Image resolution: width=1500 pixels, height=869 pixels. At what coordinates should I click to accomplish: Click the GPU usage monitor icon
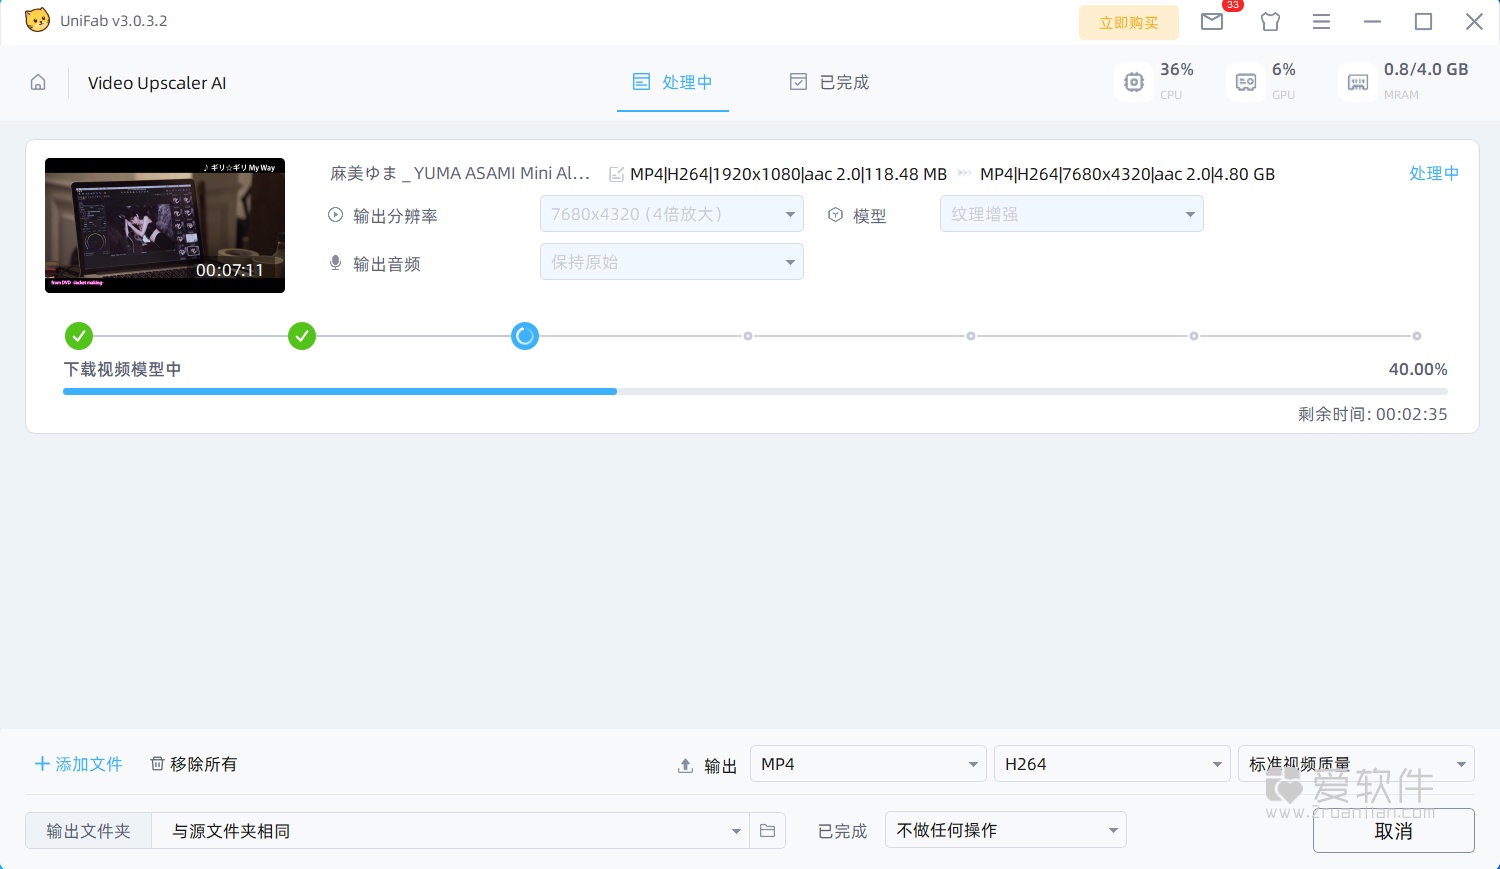(x=1244, y=82)
